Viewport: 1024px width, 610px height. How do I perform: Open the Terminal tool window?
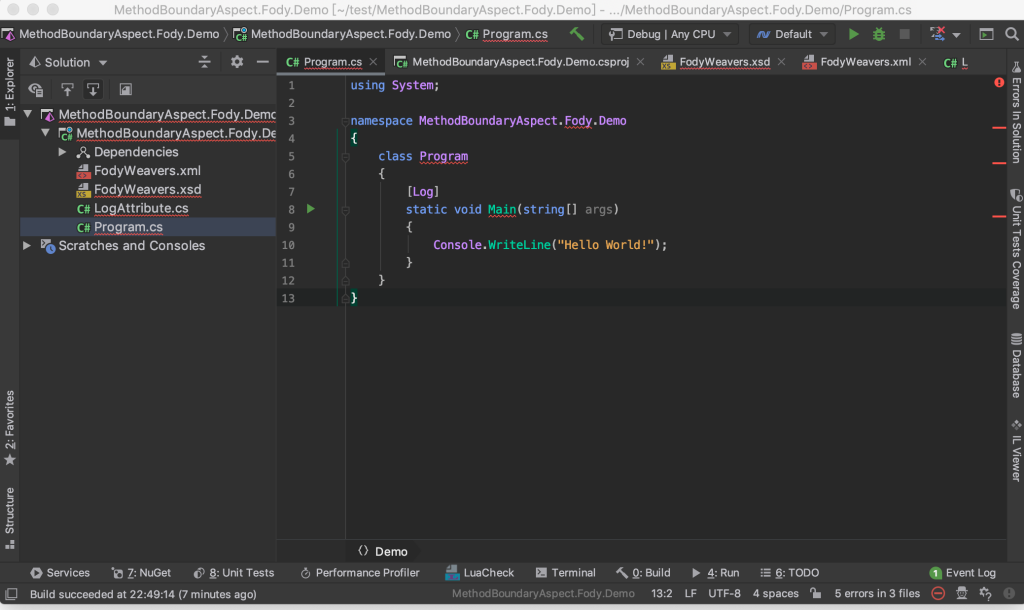click(x=566, y=573)
